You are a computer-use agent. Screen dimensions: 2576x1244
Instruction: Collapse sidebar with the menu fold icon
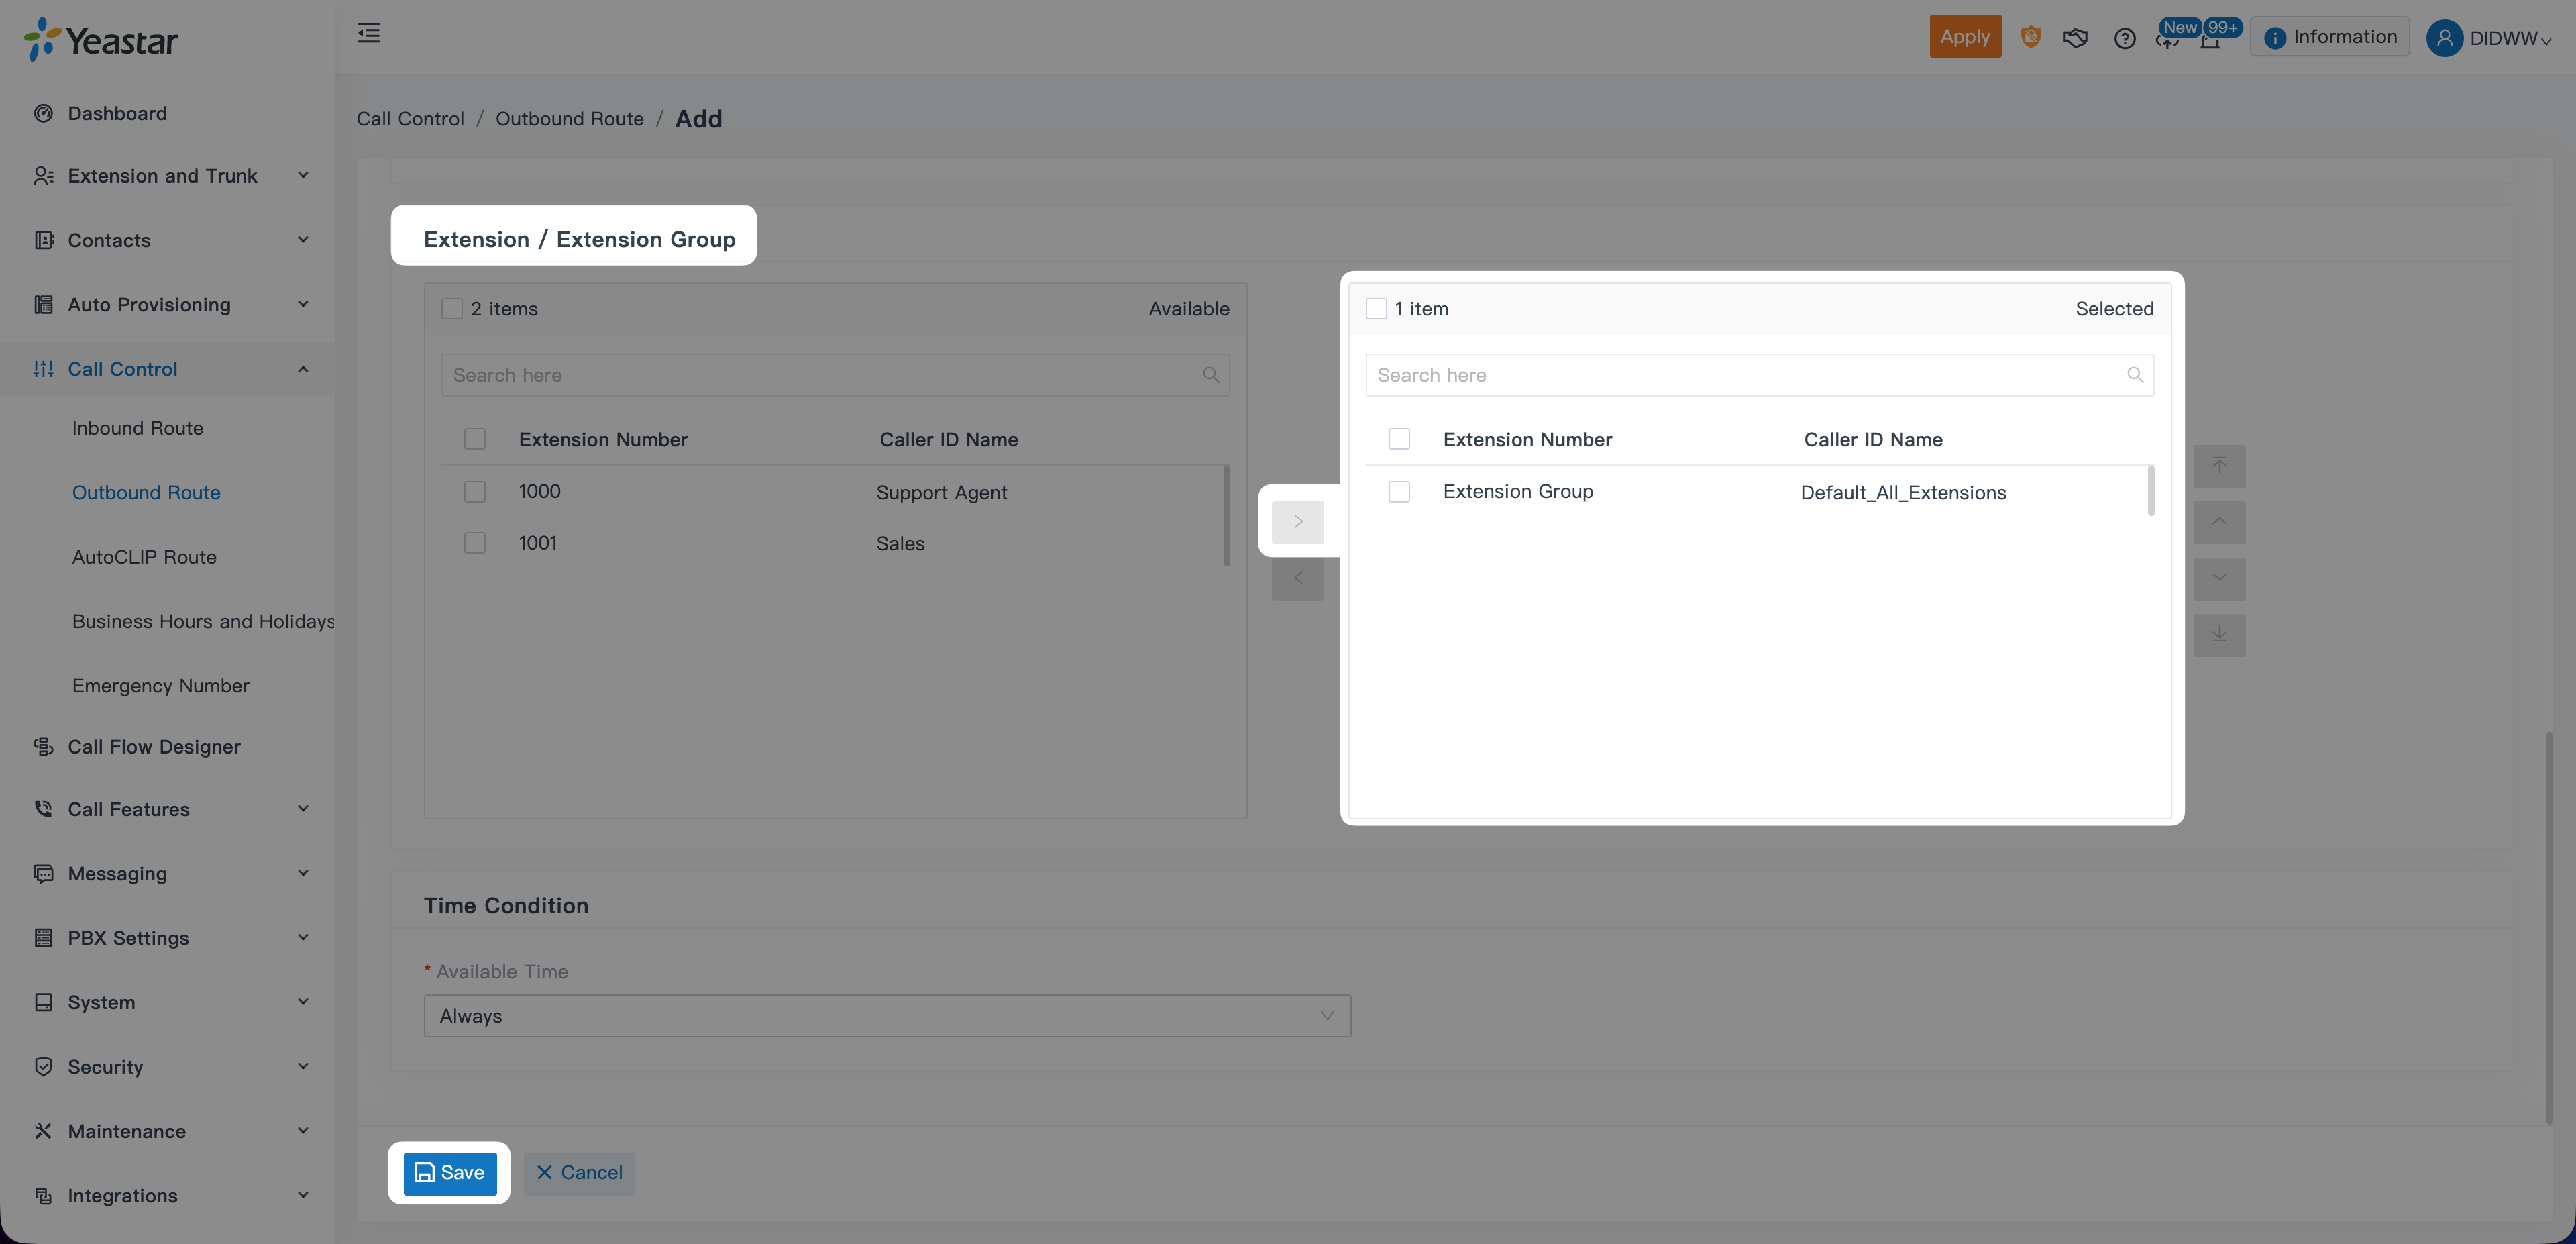pos(369,34)
